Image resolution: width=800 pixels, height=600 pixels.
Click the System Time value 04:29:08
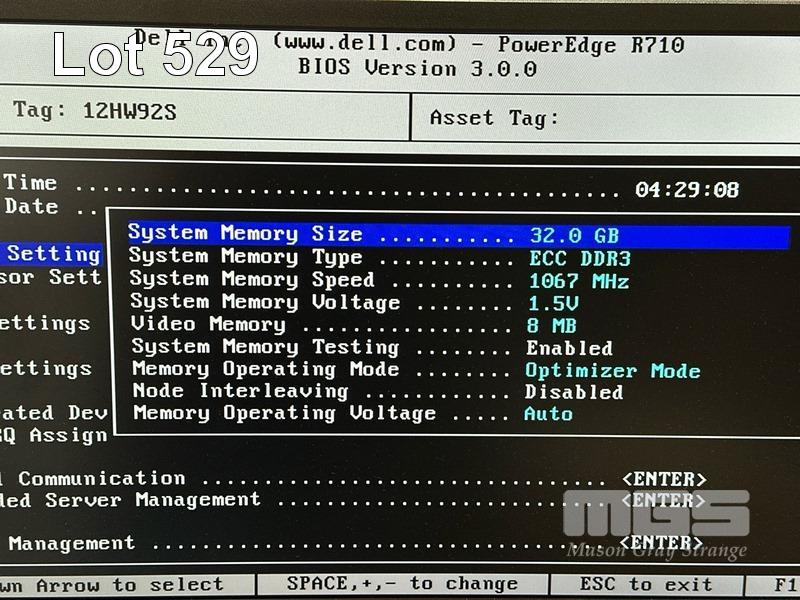coord(687,190)
